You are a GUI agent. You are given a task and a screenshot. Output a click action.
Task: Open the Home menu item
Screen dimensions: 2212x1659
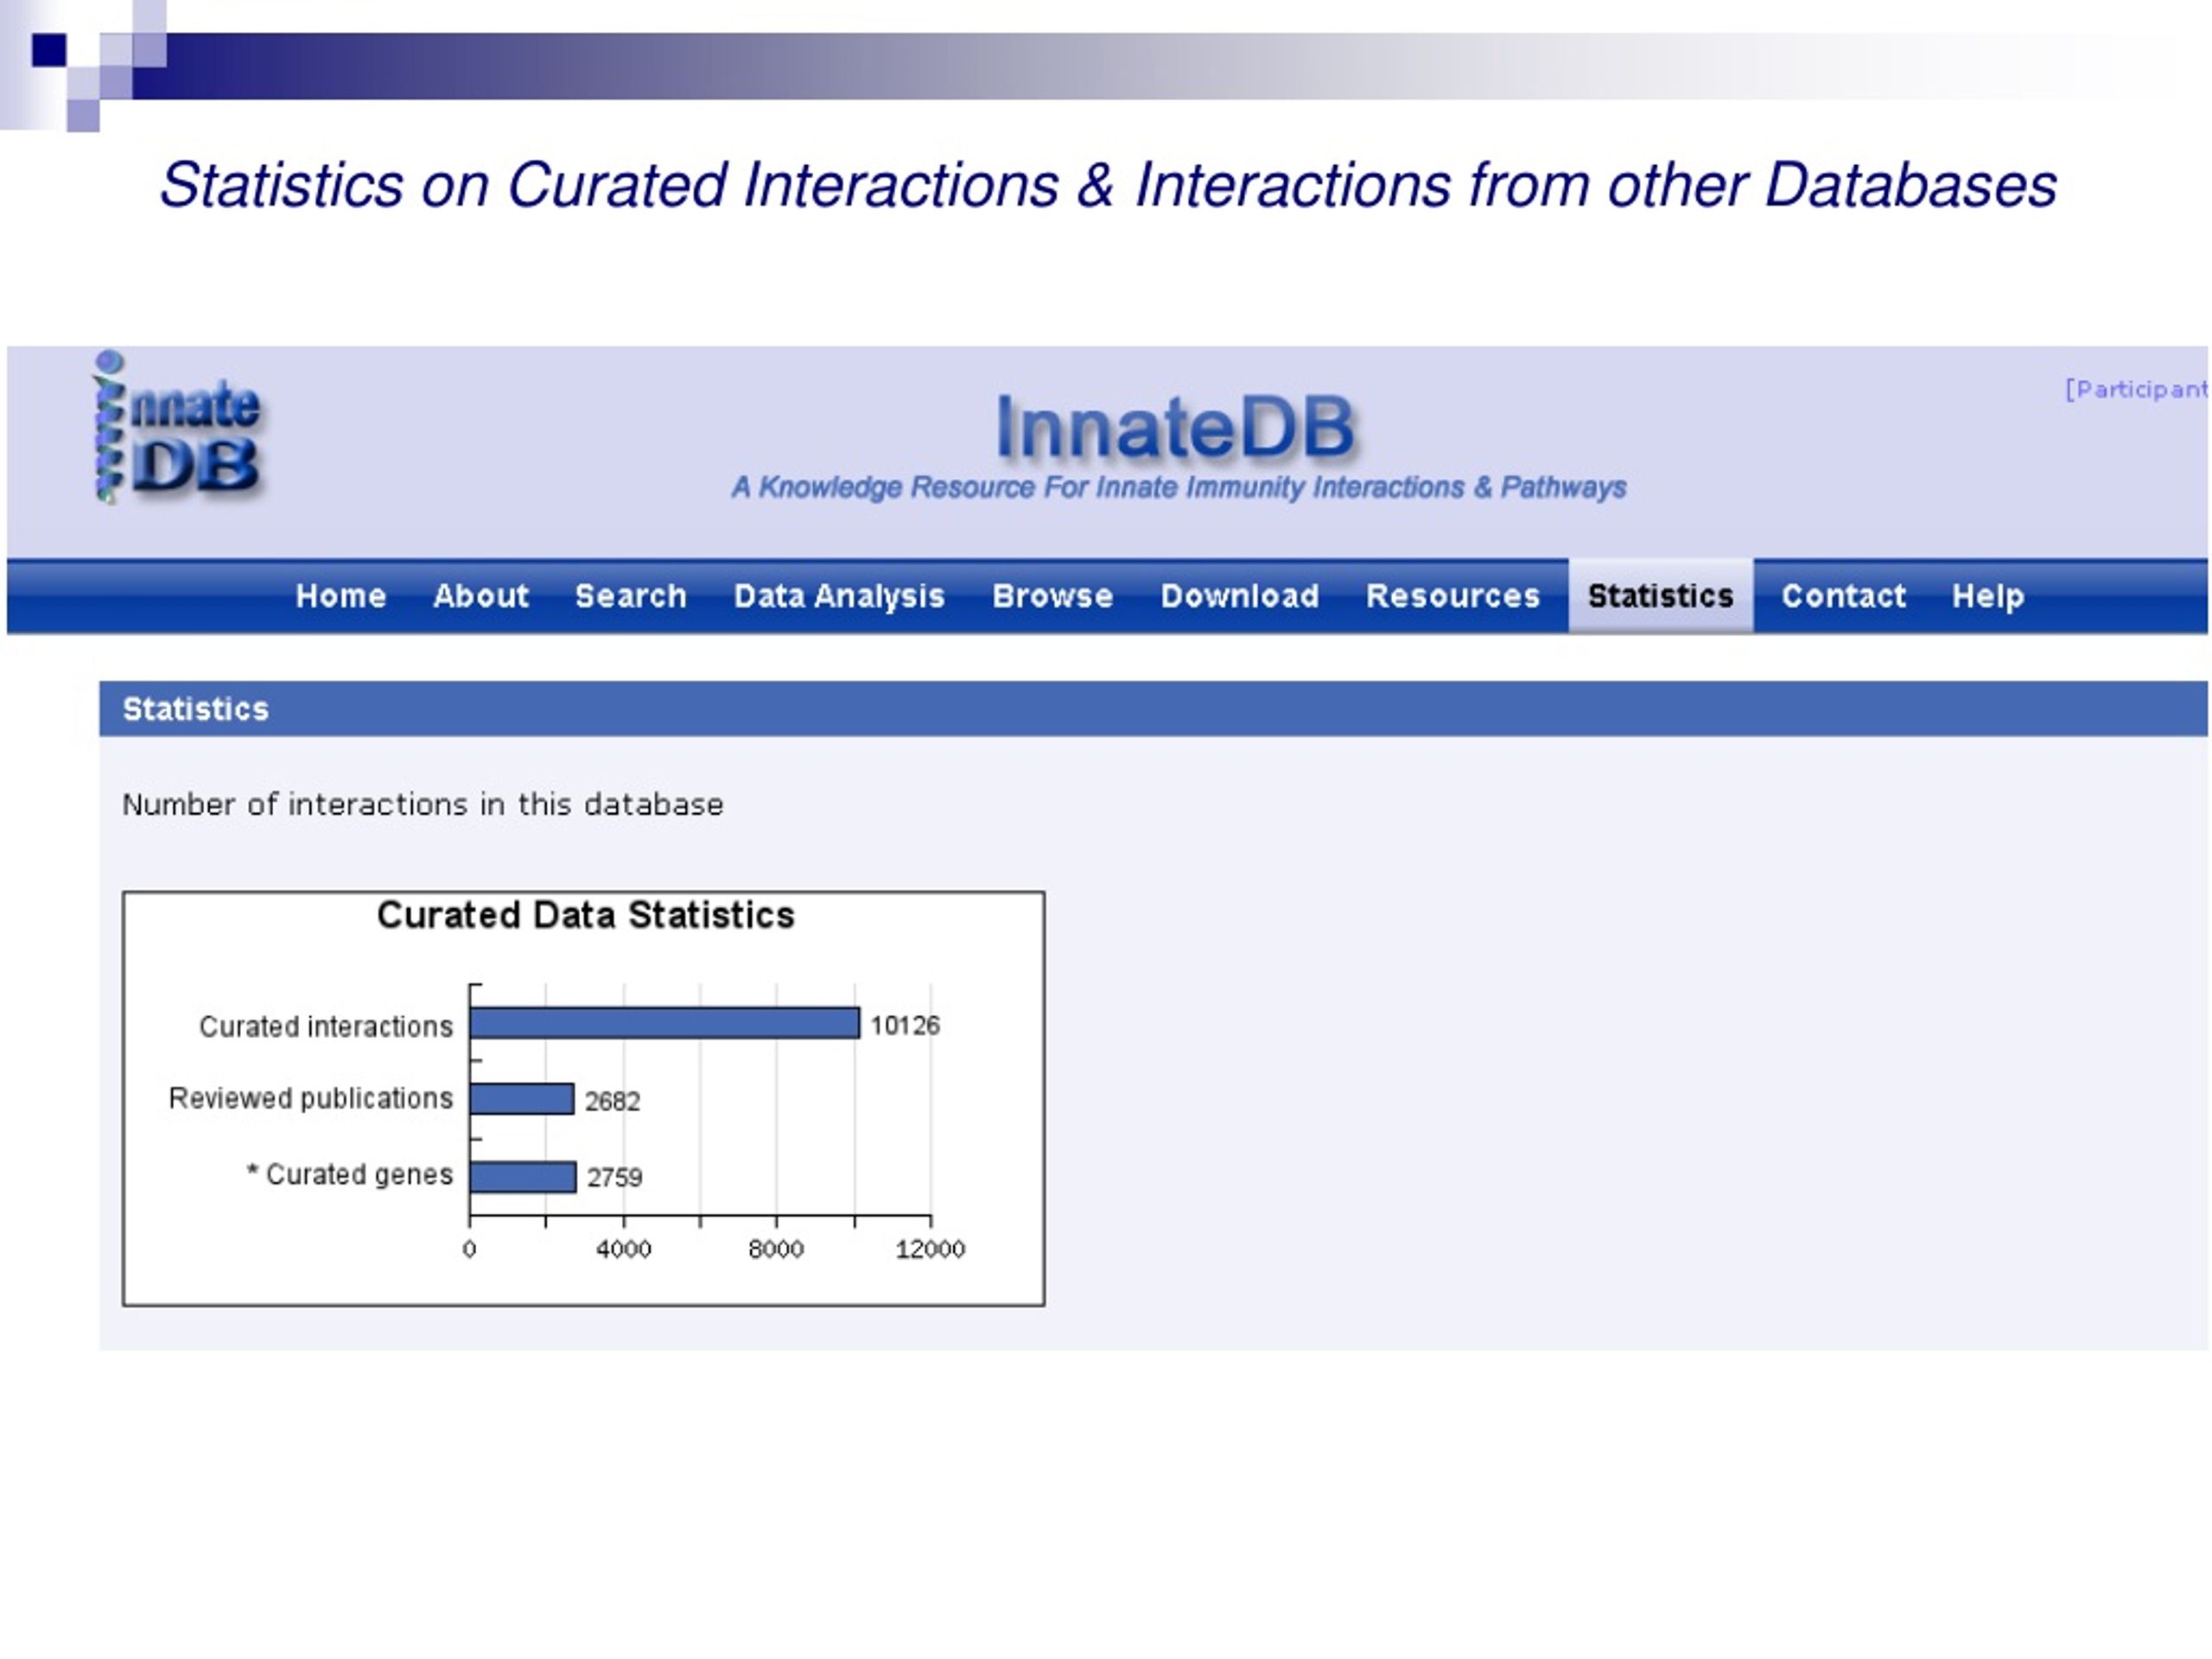click(341, 596)
